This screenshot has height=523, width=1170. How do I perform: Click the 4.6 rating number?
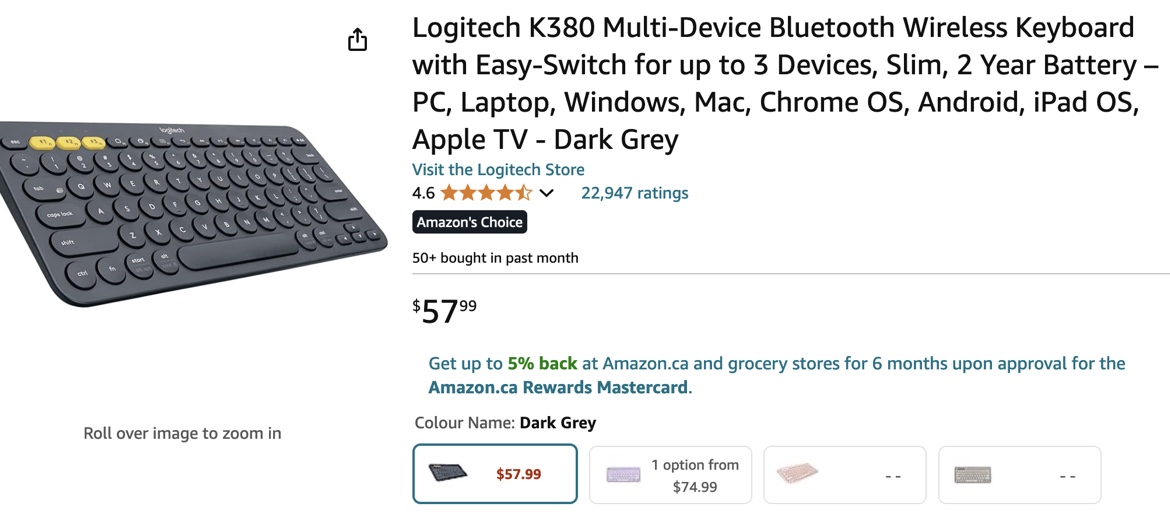point(423,193)
